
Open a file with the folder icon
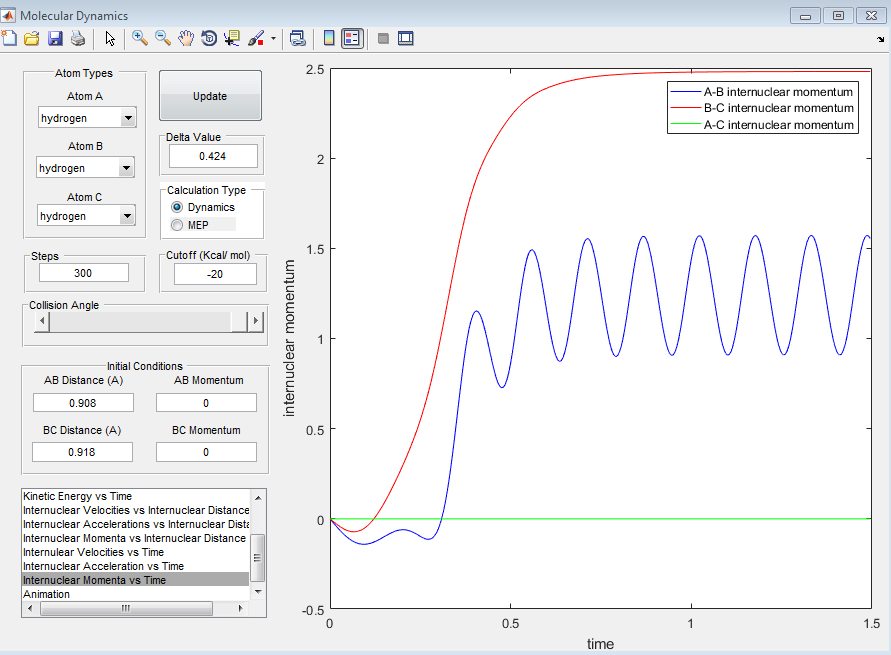coord(32,39)
